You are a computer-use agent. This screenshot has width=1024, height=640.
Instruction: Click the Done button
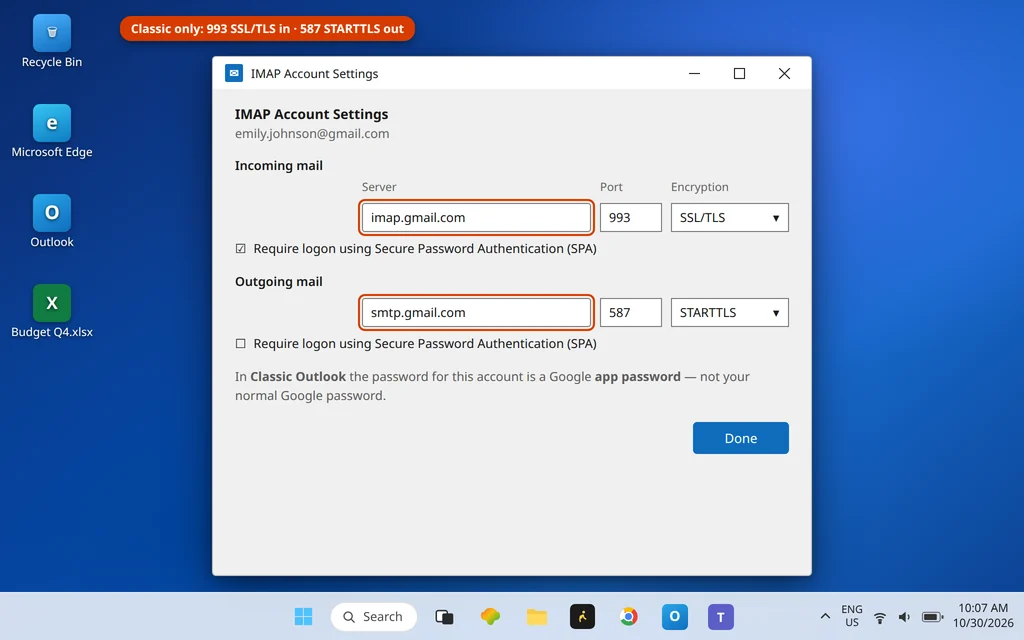(x=741, y=438)
